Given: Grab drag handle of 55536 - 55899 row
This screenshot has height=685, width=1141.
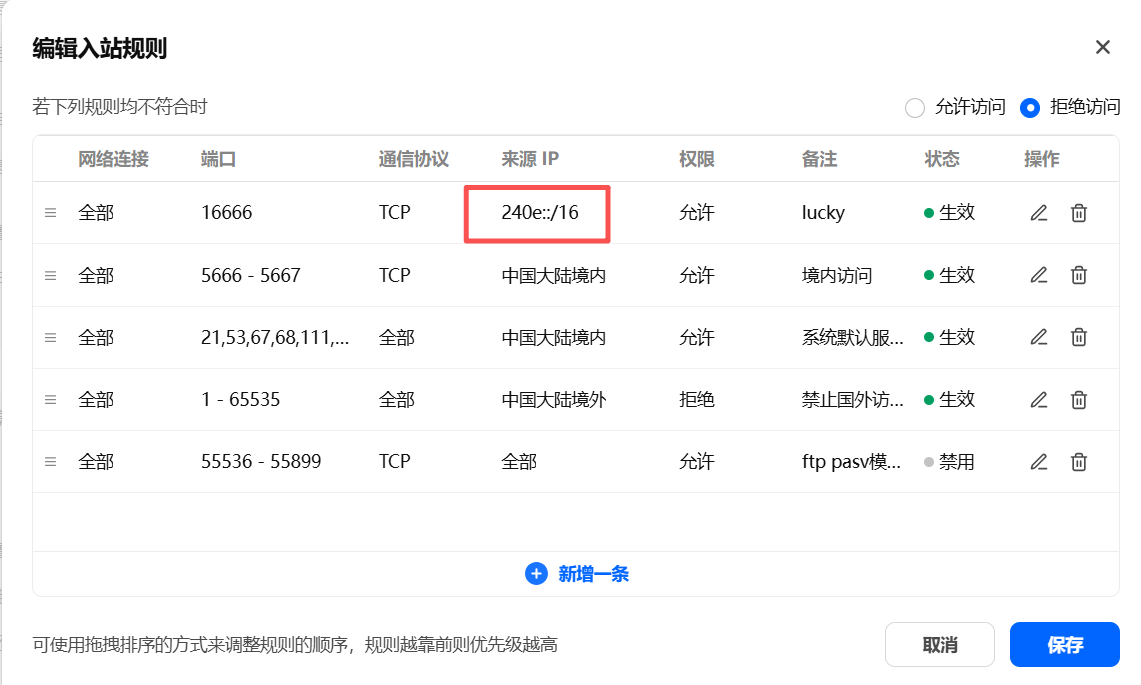Looking at the screenshot, I should [50, 462].
